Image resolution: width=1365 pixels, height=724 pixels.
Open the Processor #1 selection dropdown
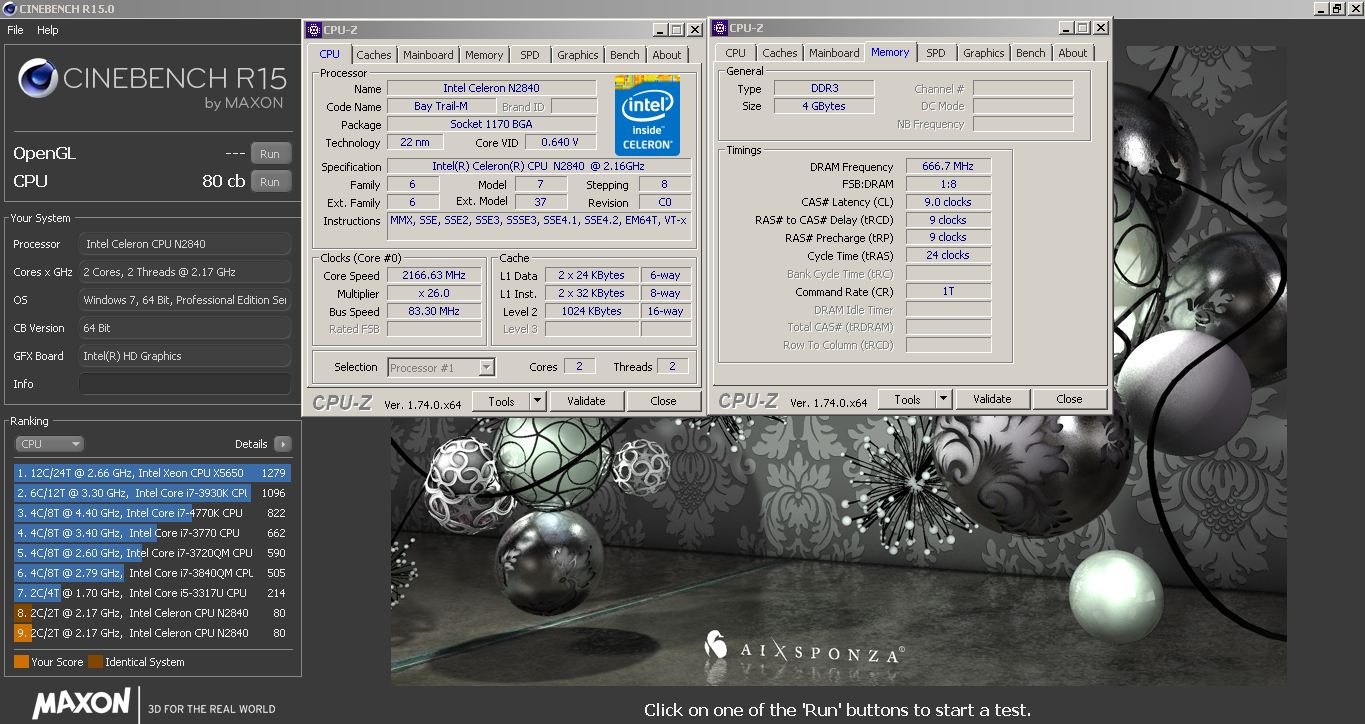(441, 368)
